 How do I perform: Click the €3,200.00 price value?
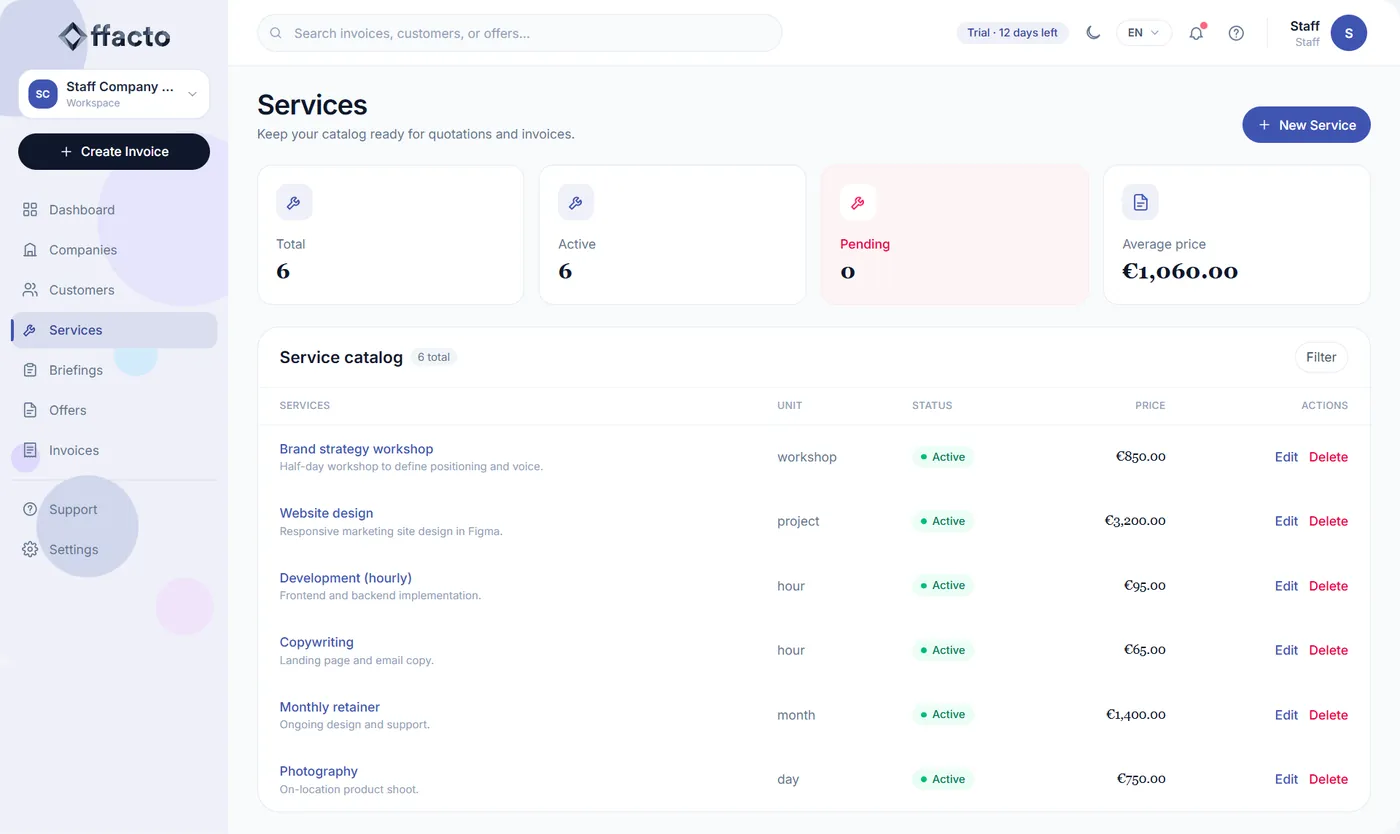click(1135, 521)
